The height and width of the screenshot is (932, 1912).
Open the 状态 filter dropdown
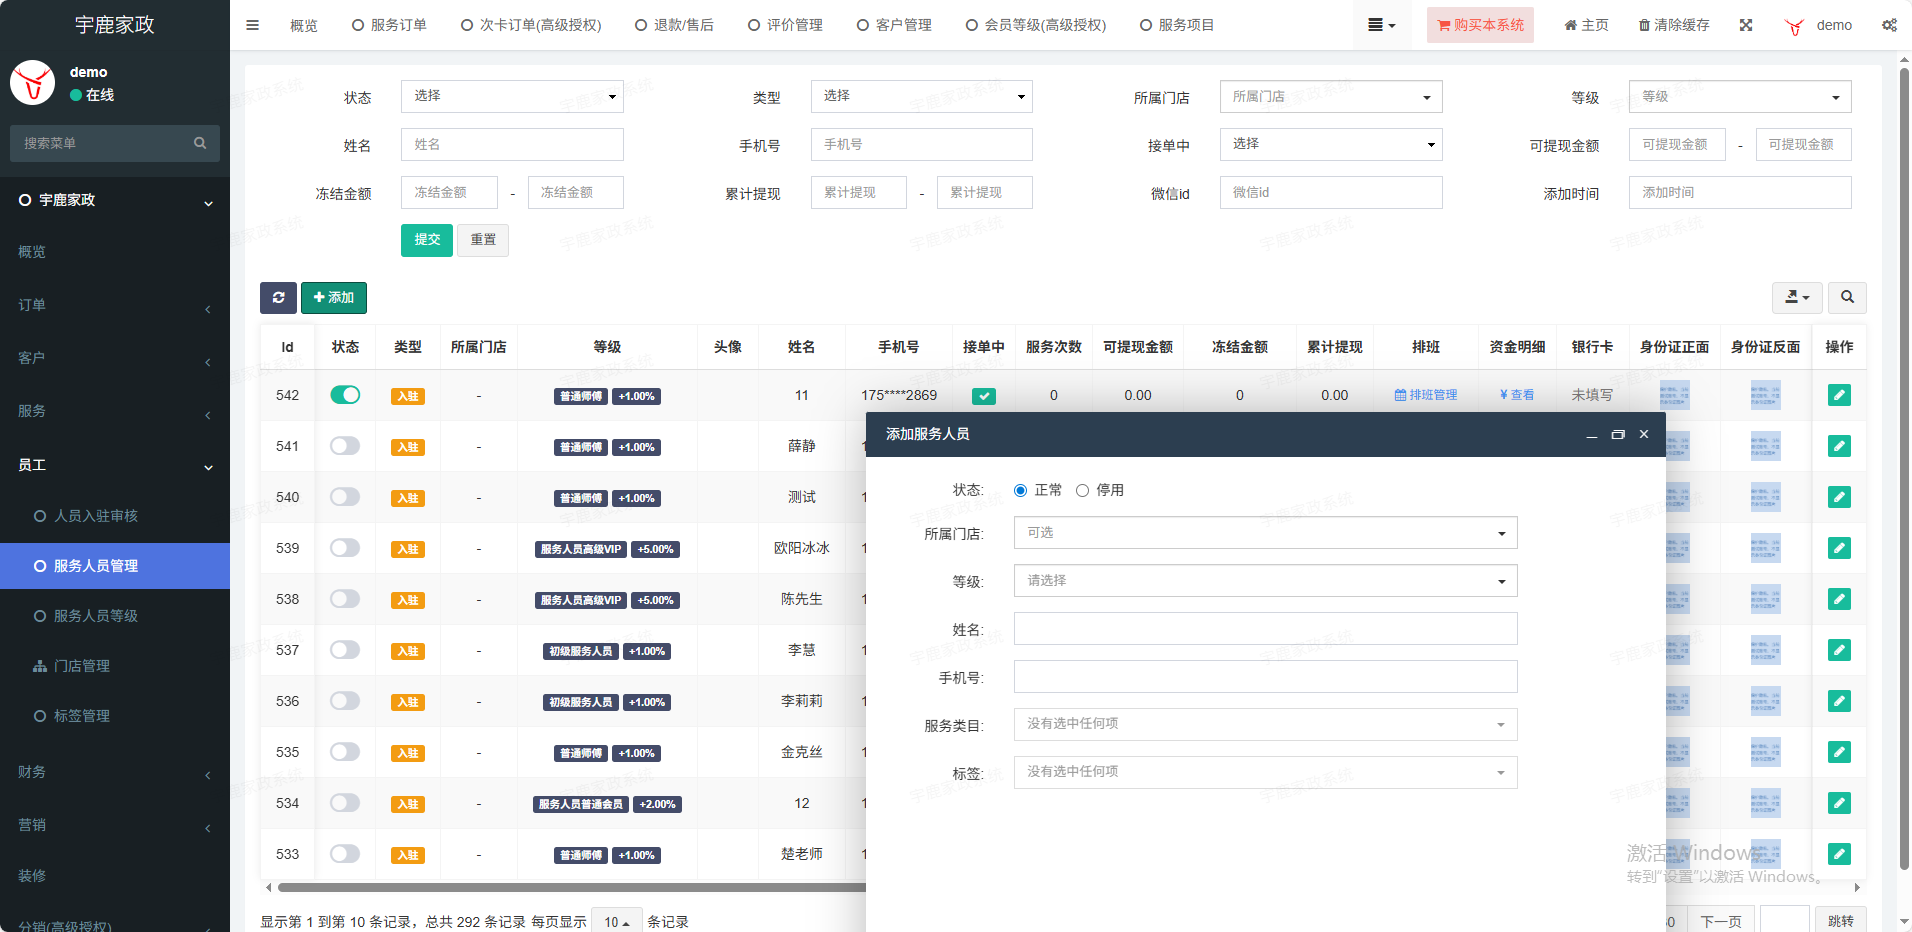click(x=512, y=96)
